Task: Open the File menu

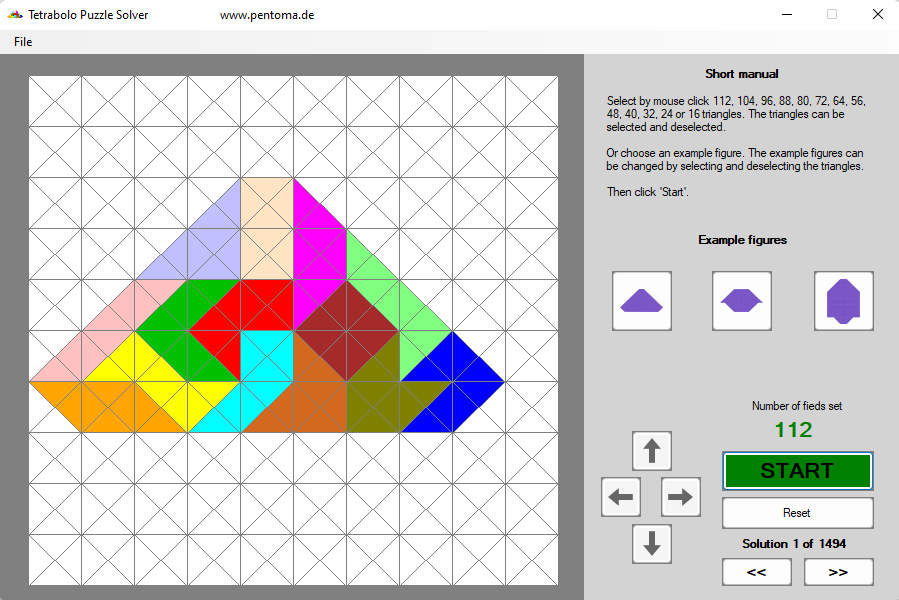Action: click(x=23, y=42)
